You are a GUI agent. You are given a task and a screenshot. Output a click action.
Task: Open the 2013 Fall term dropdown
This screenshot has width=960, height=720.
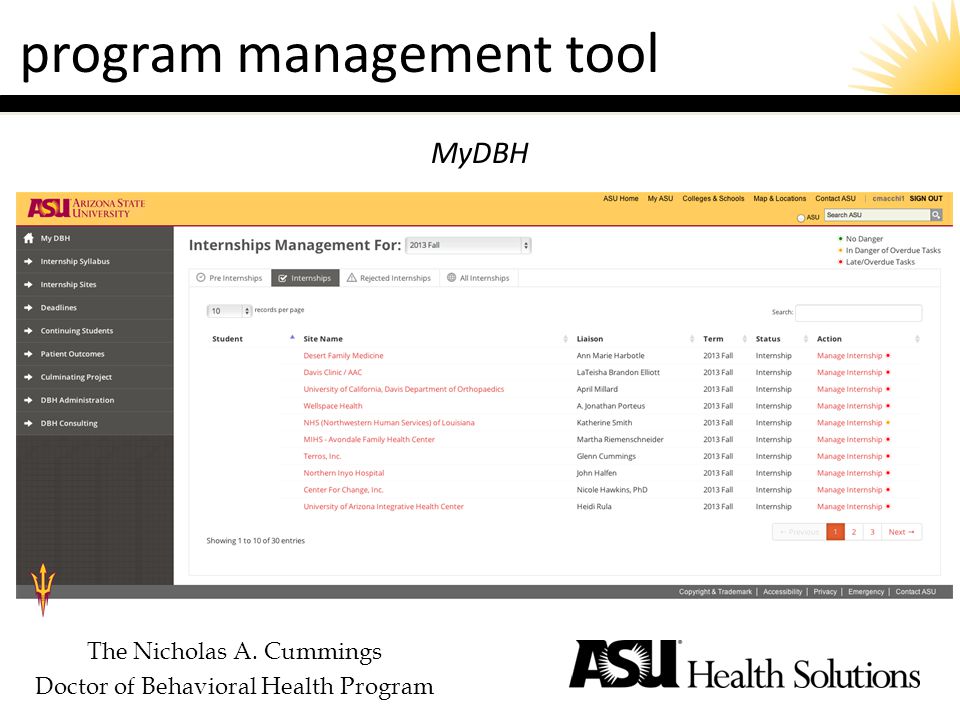468,246
